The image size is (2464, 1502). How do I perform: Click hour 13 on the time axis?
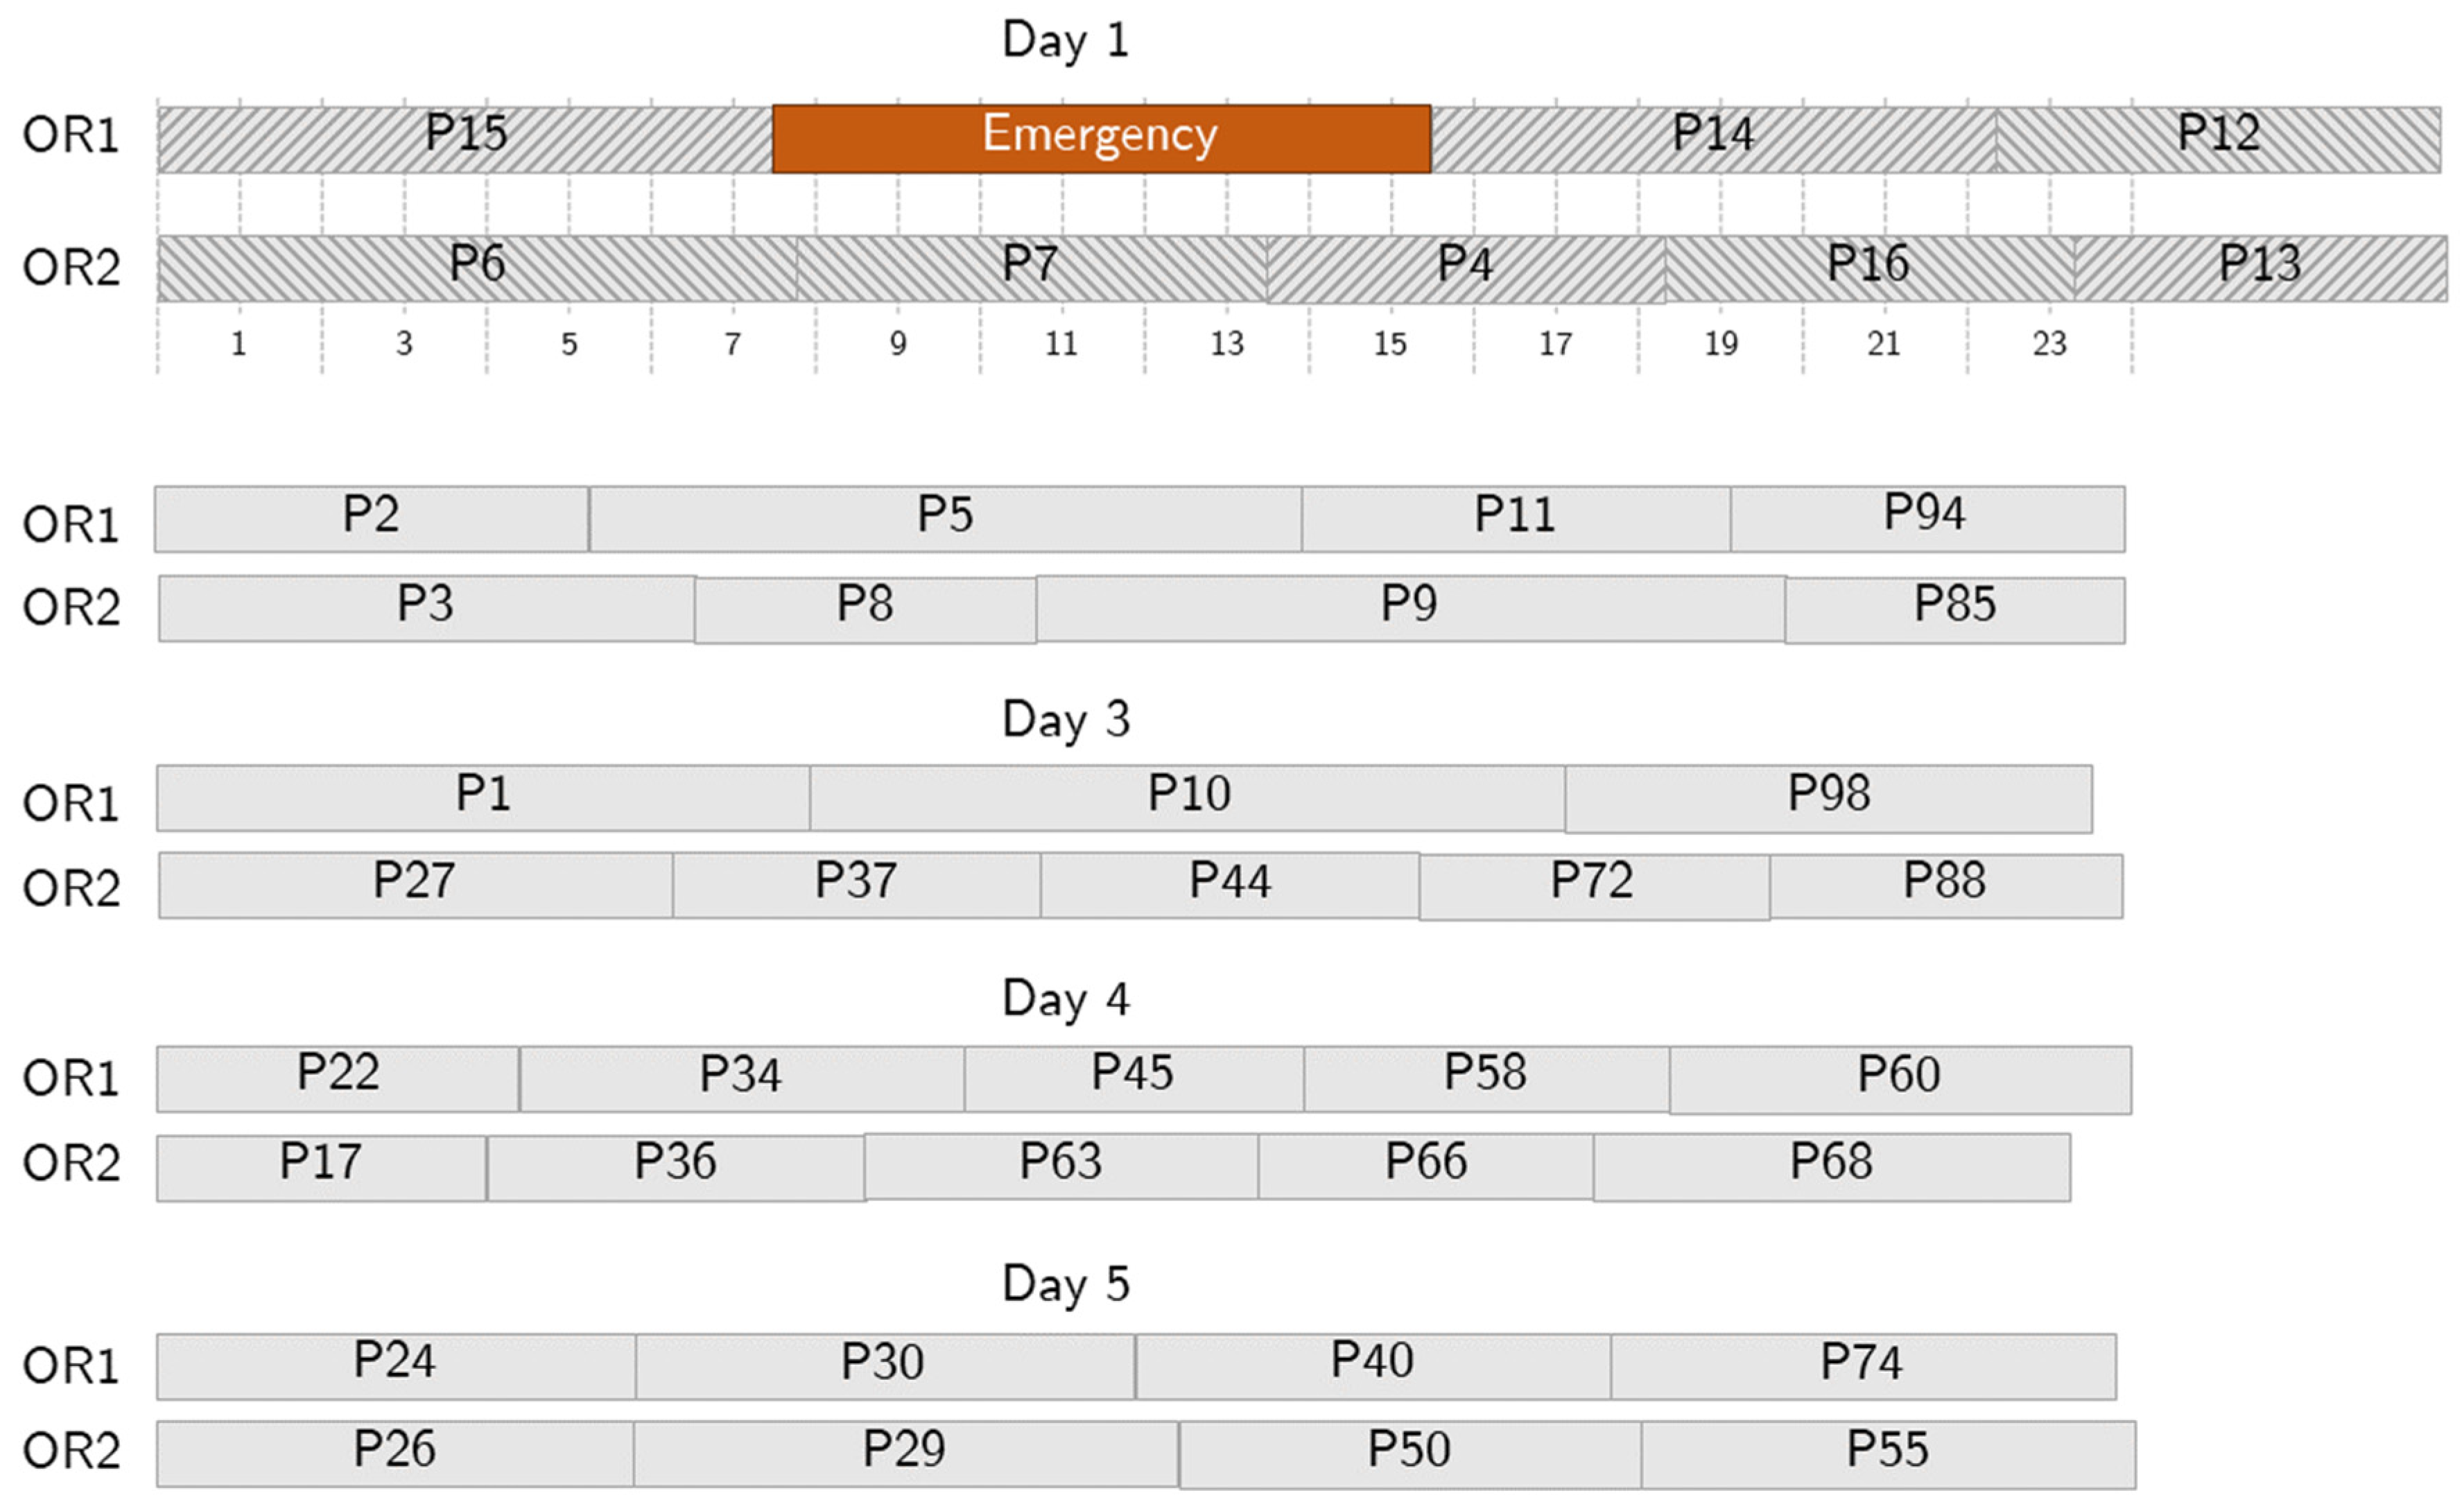pyautogui.click(x=1227, y=344)
